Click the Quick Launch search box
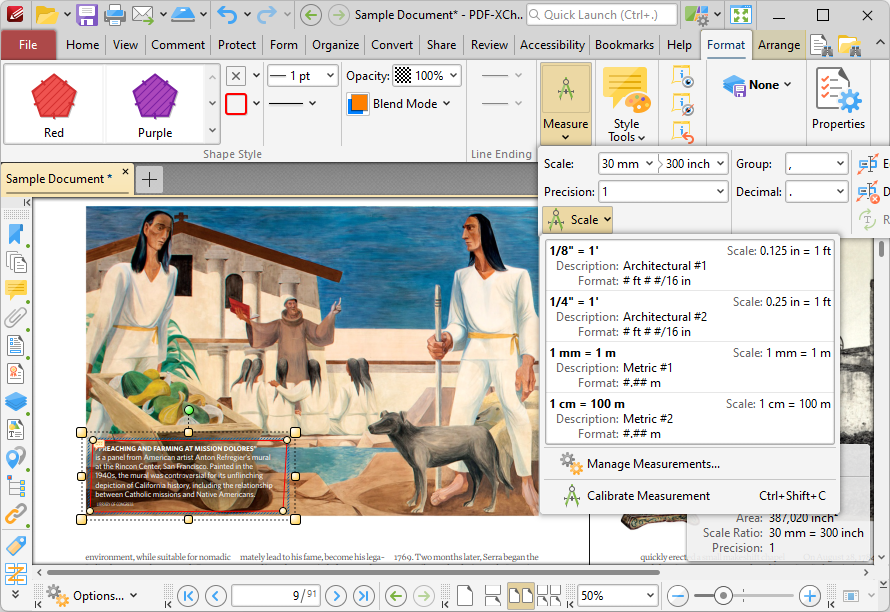The height and width of the screenshot is (612, 890). point(602,15)
